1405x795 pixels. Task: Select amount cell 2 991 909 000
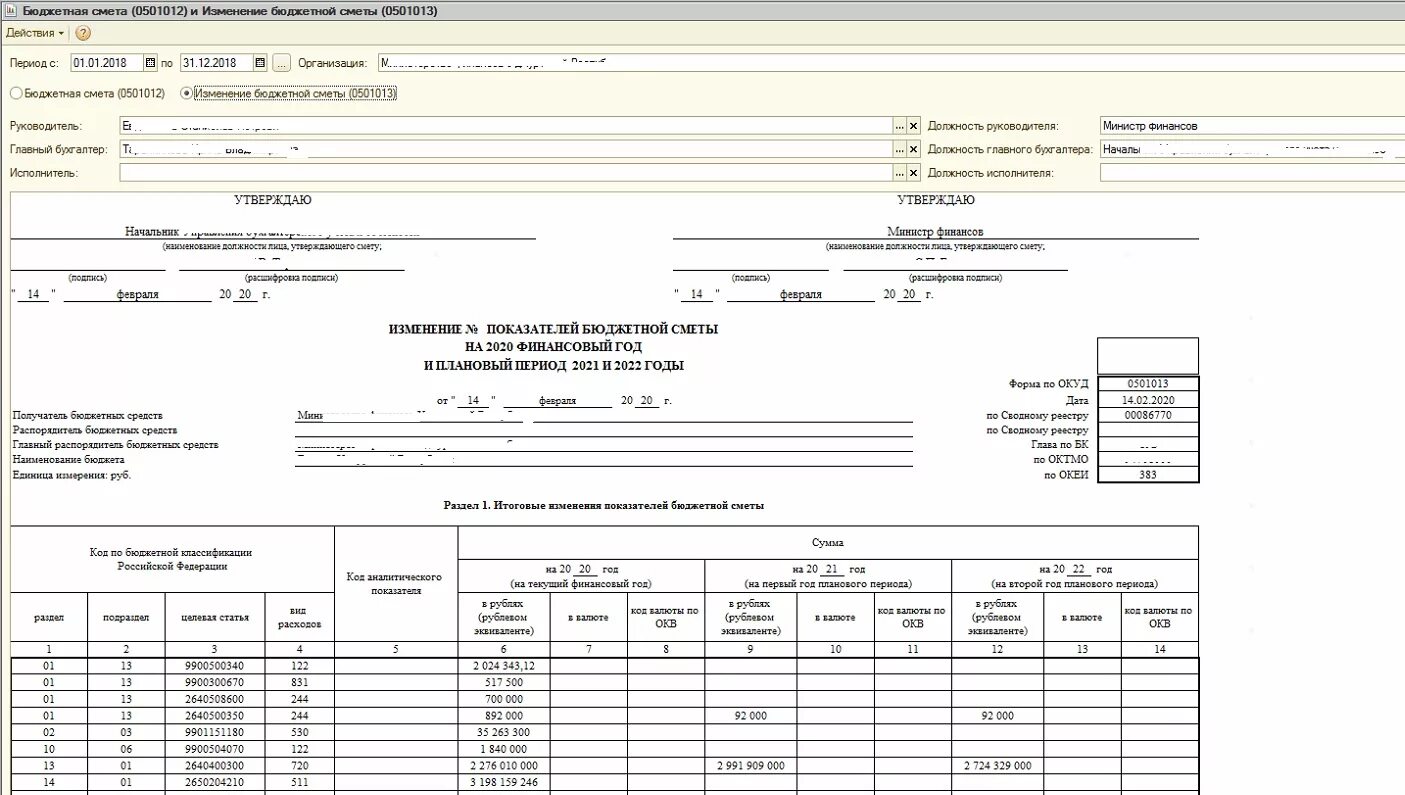(x=751, y=765)
